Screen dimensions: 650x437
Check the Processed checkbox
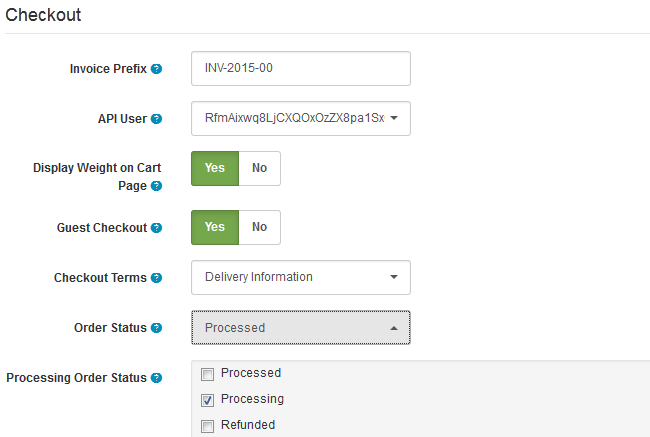pos(208,374)
